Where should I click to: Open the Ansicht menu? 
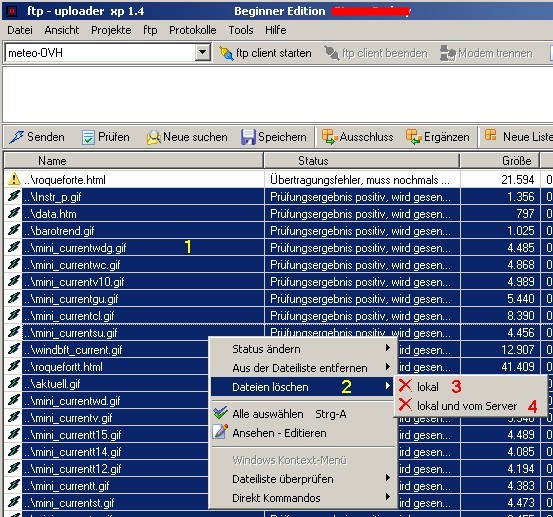(62, 30)
